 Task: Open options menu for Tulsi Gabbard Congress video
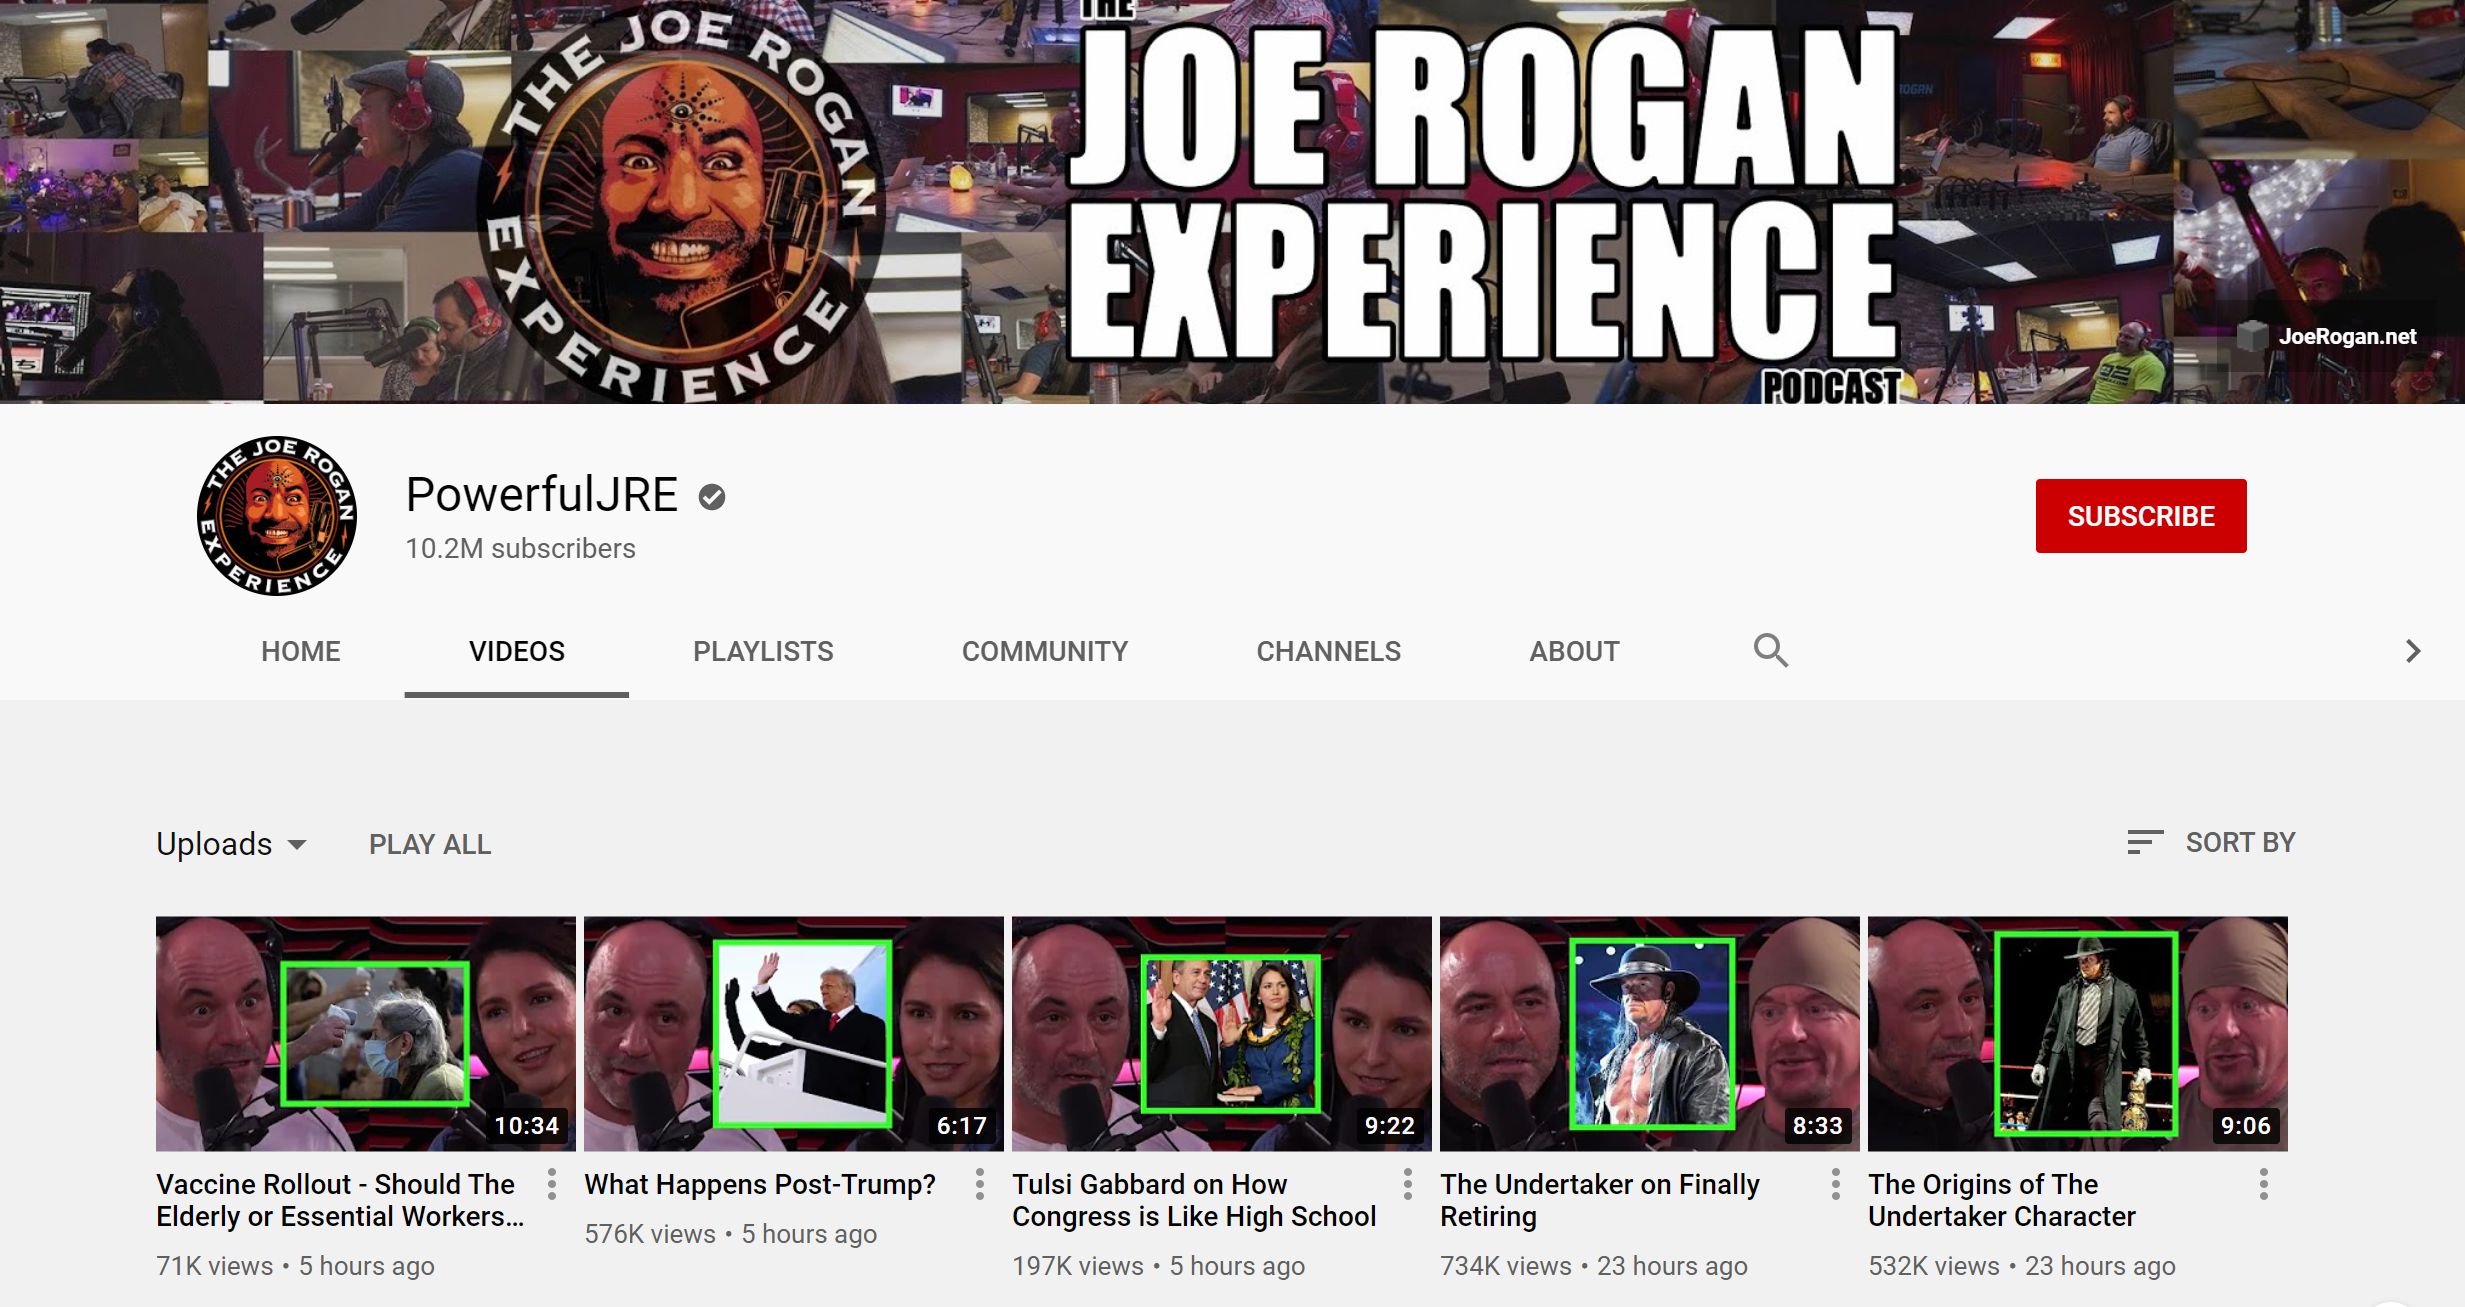(1408, 1184)
